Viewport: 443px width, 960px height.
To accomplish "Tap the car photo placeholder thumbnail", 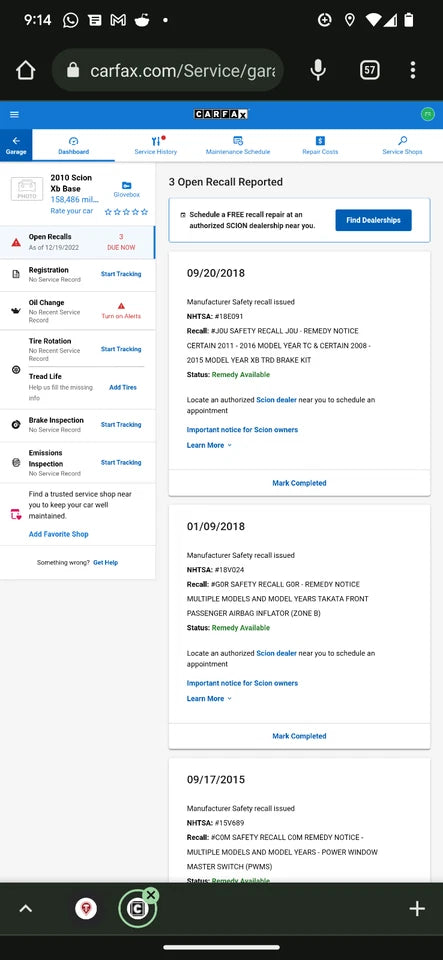I will 27,189.
